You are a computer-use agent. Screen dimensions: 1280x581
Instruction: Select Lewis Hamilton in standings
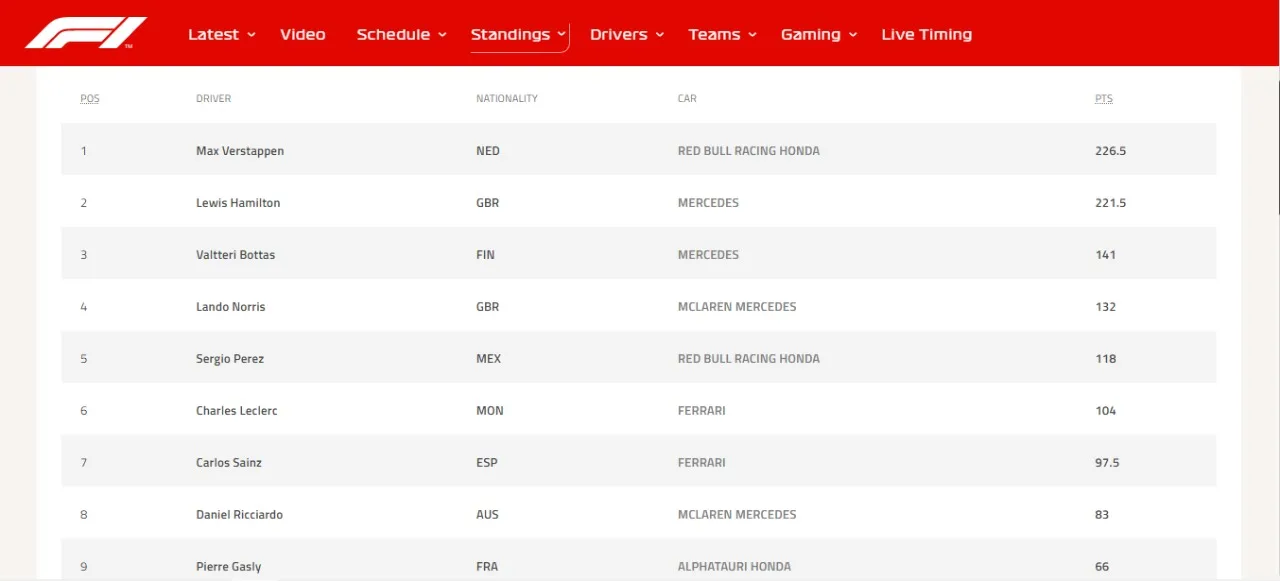[x=238, y=203]
